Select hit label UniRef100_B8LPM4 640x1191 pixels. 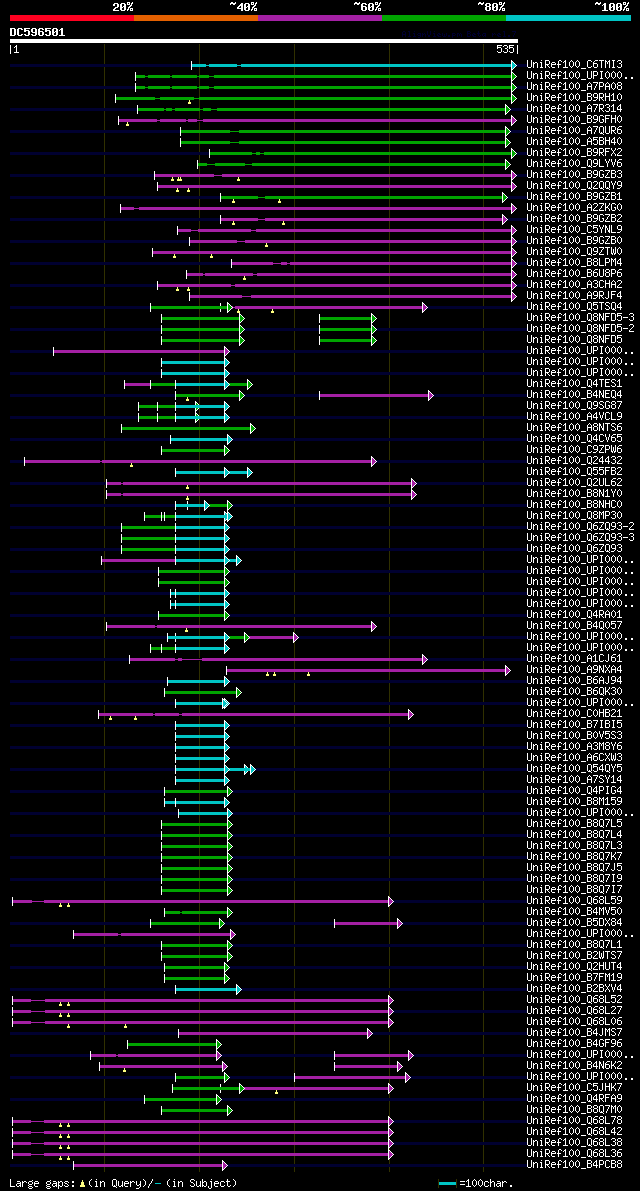574,263
